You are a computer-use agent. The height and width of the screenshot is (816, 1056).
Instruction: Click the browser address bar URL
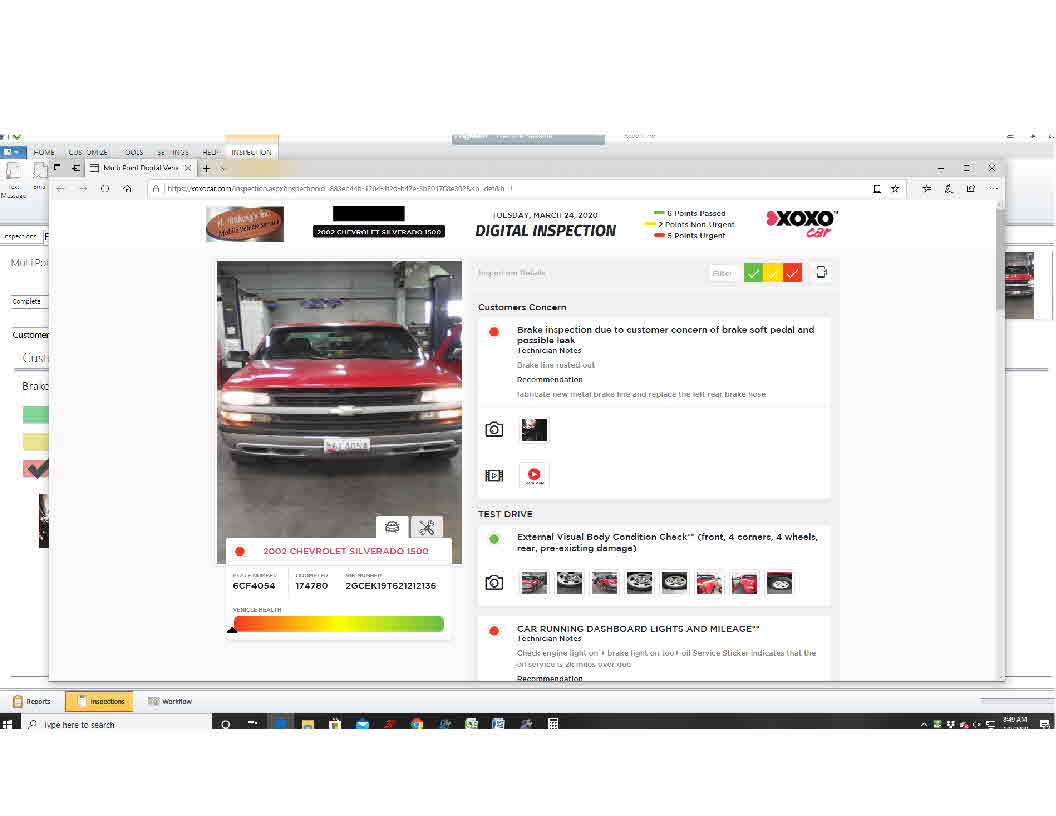(500, 188)
